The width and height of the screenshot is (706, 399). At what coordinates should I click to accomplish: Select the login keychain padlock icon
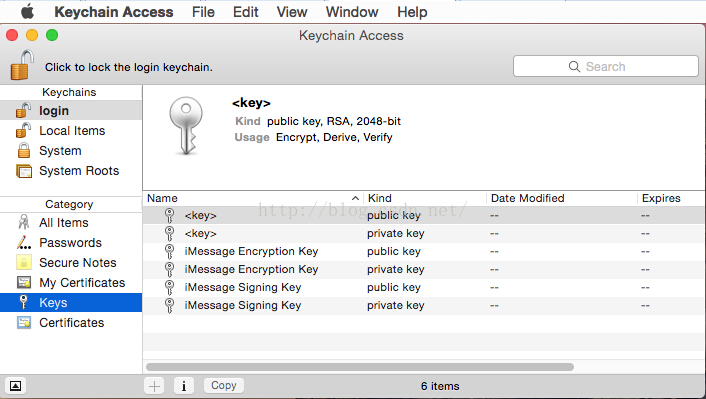click(x=23, y=110)
